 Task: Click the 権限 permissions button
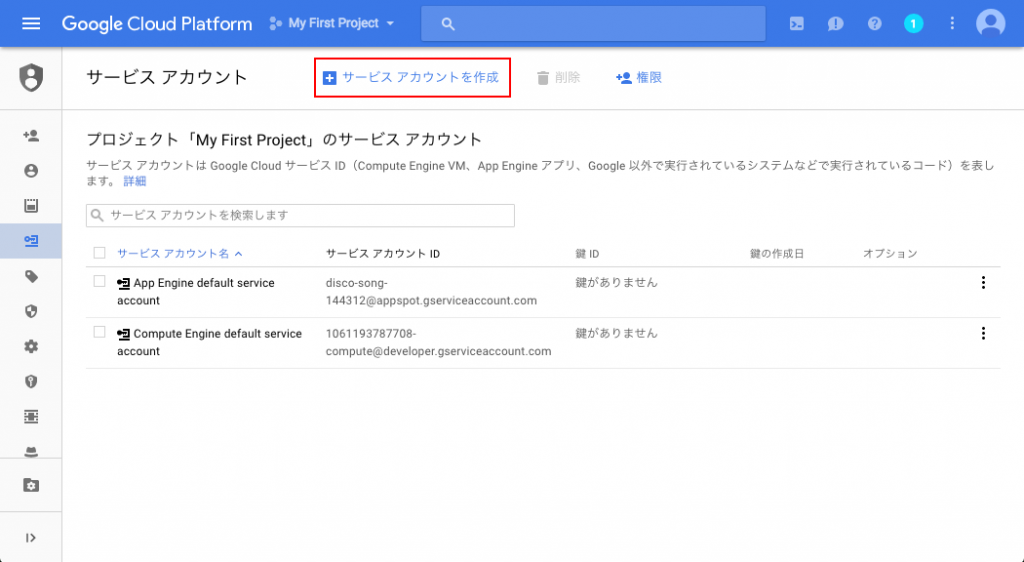(639, 78)
